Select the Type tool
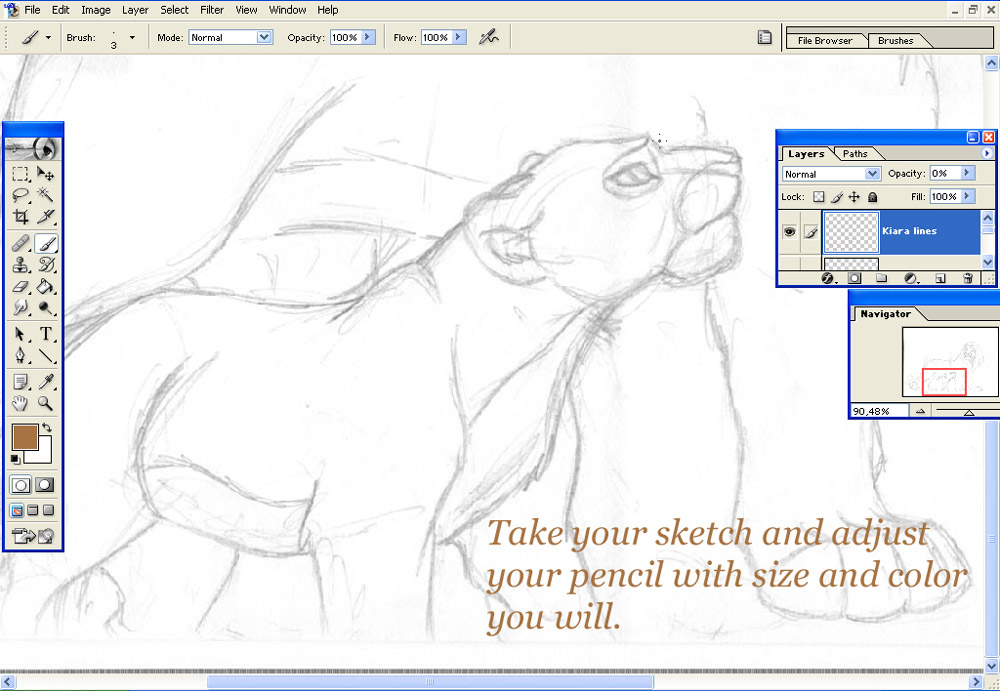Viewport: 1000px width, 691px height. [45, 334]
